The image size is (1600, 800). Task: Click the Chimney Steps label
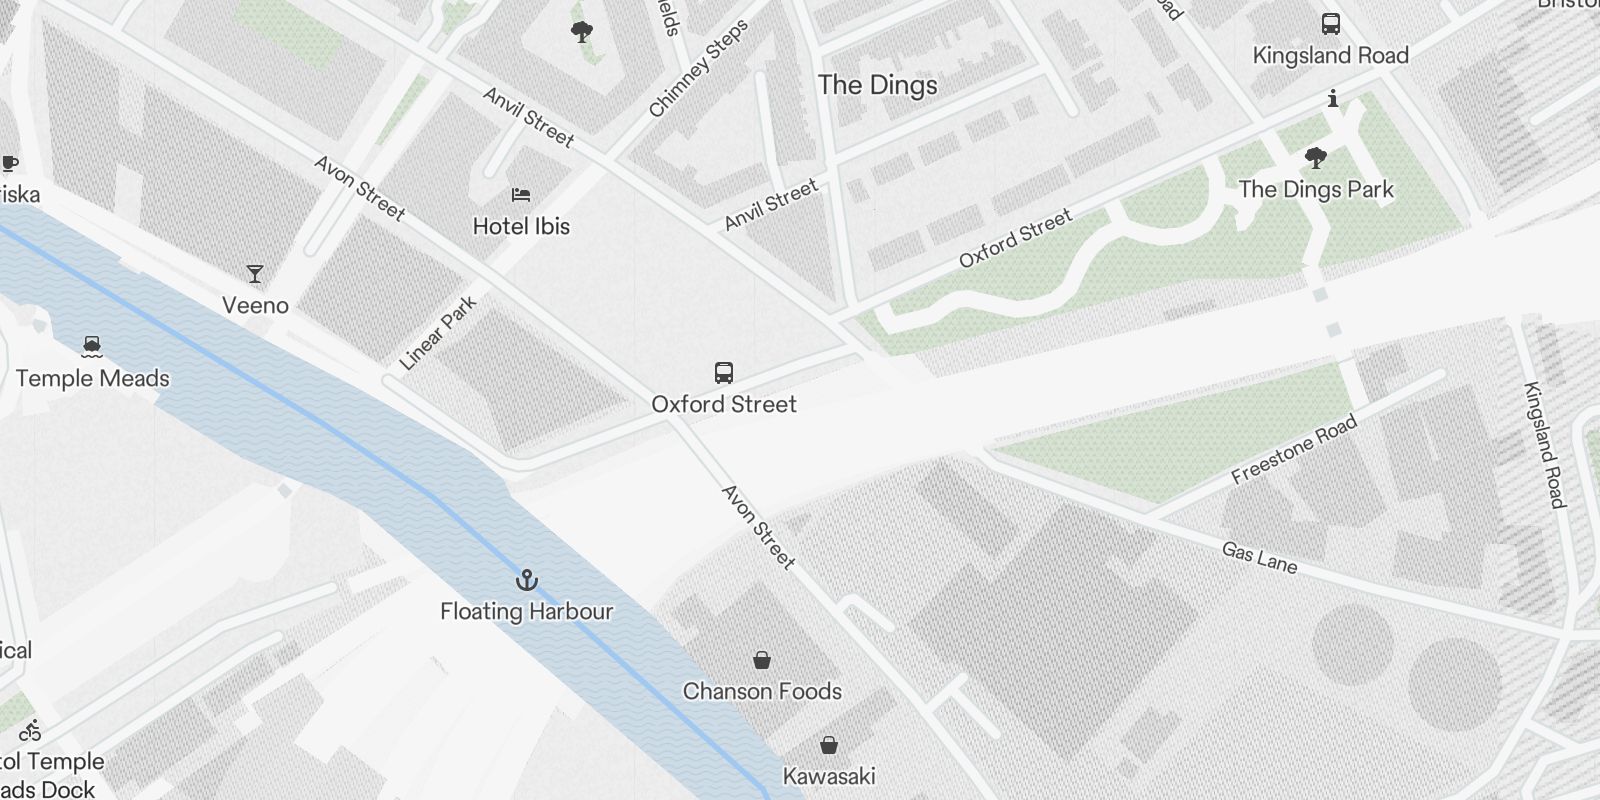(x=698, y=68)
